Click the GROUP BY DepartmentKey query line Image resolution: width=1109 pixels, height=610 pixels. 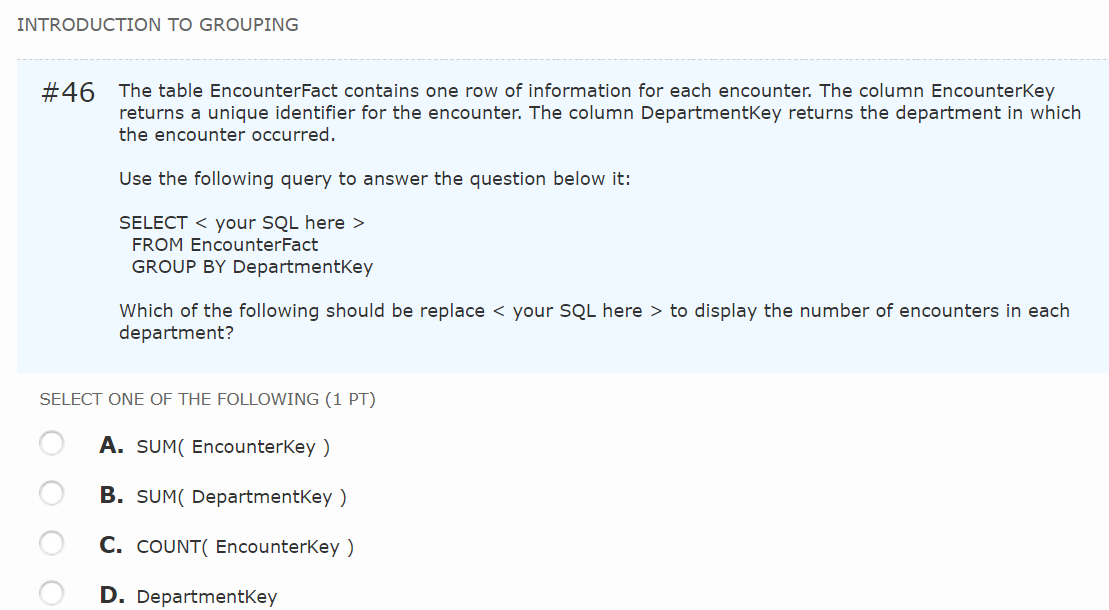point(252,266)
